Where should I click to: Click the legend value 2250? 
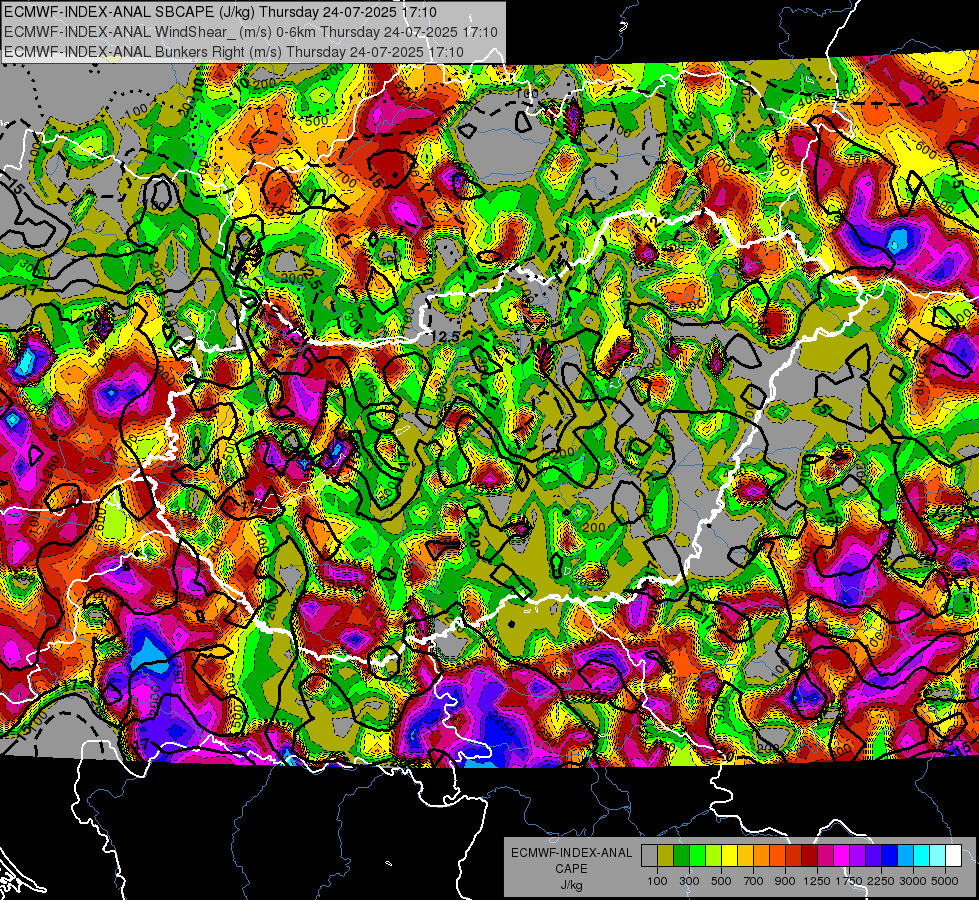click(881, 881)
